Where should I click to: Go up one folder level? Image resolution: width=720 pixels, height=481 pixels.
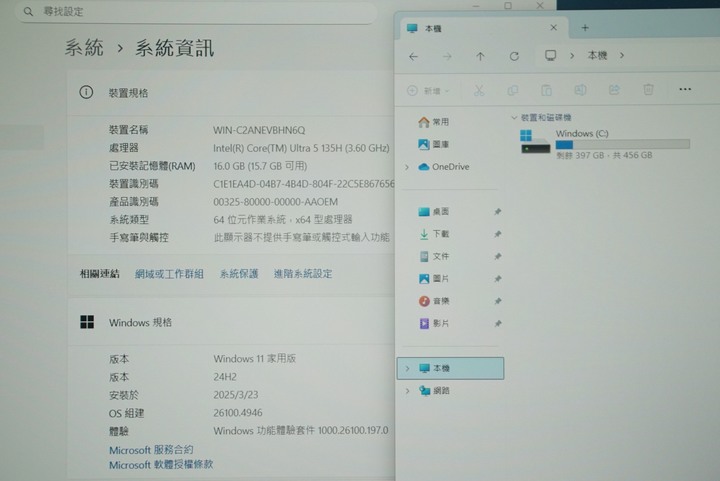480,56
